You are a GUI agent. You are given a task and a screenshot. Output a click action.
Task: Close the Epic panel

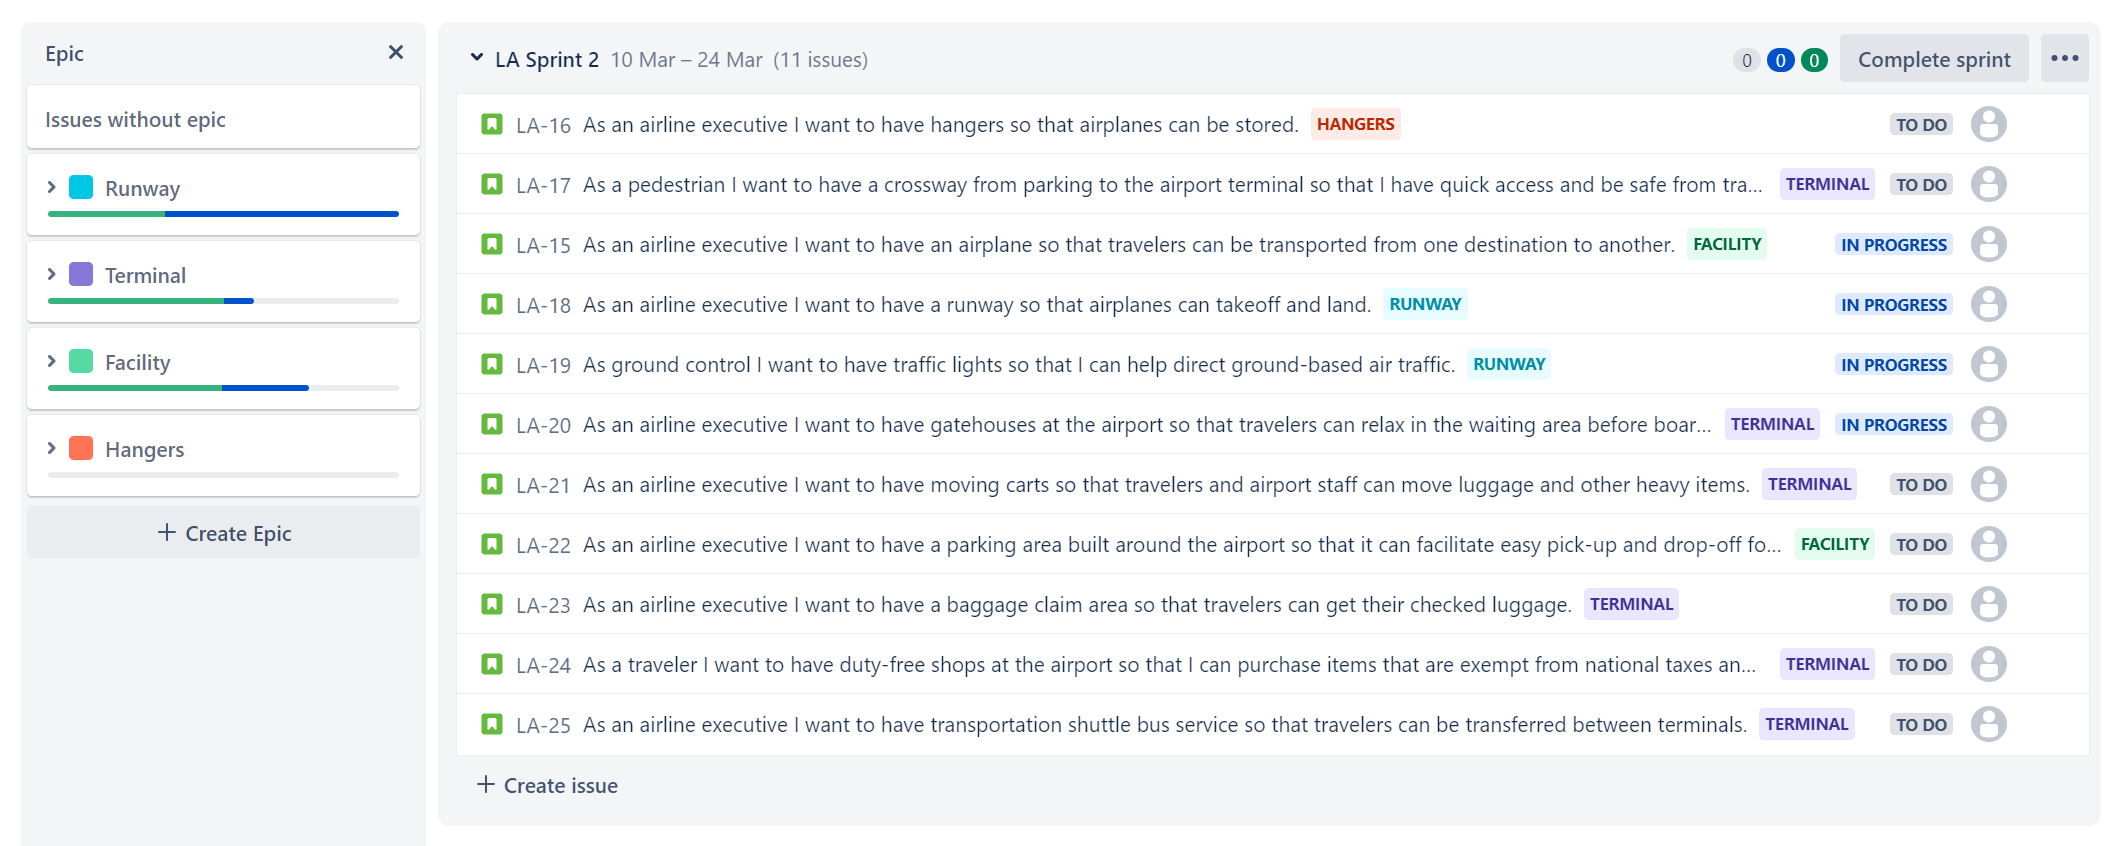tap(396, 52)
